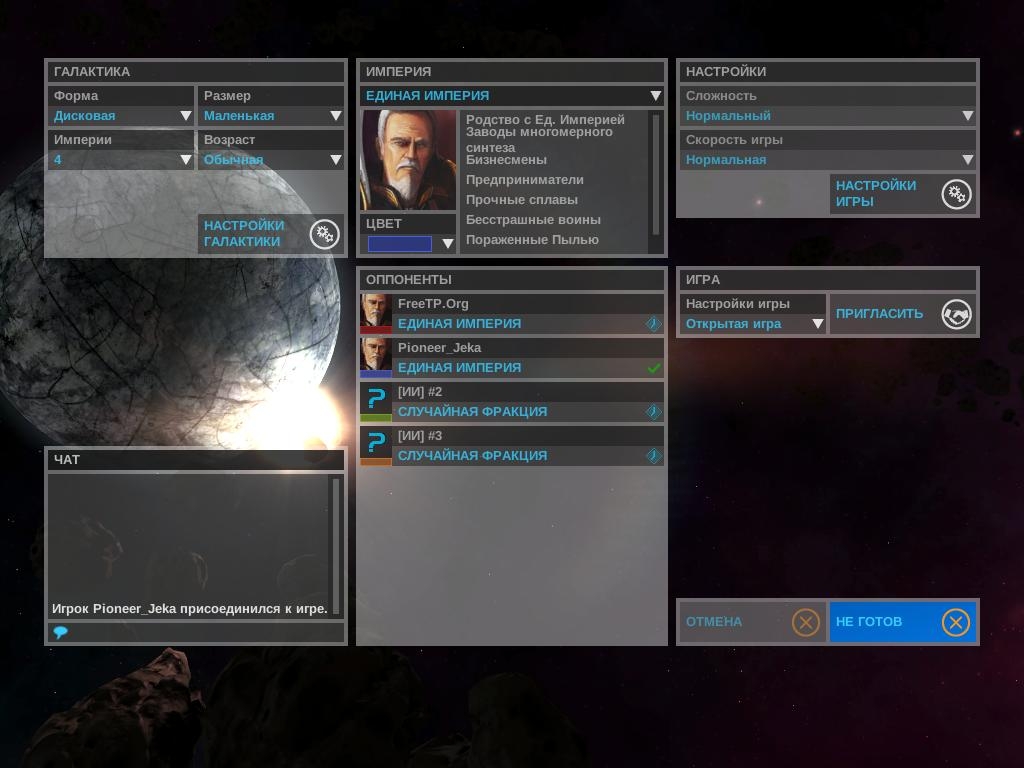Click the galaxy settings gear icon
This screenshot has width=1024, height=768.
point(324,234)
